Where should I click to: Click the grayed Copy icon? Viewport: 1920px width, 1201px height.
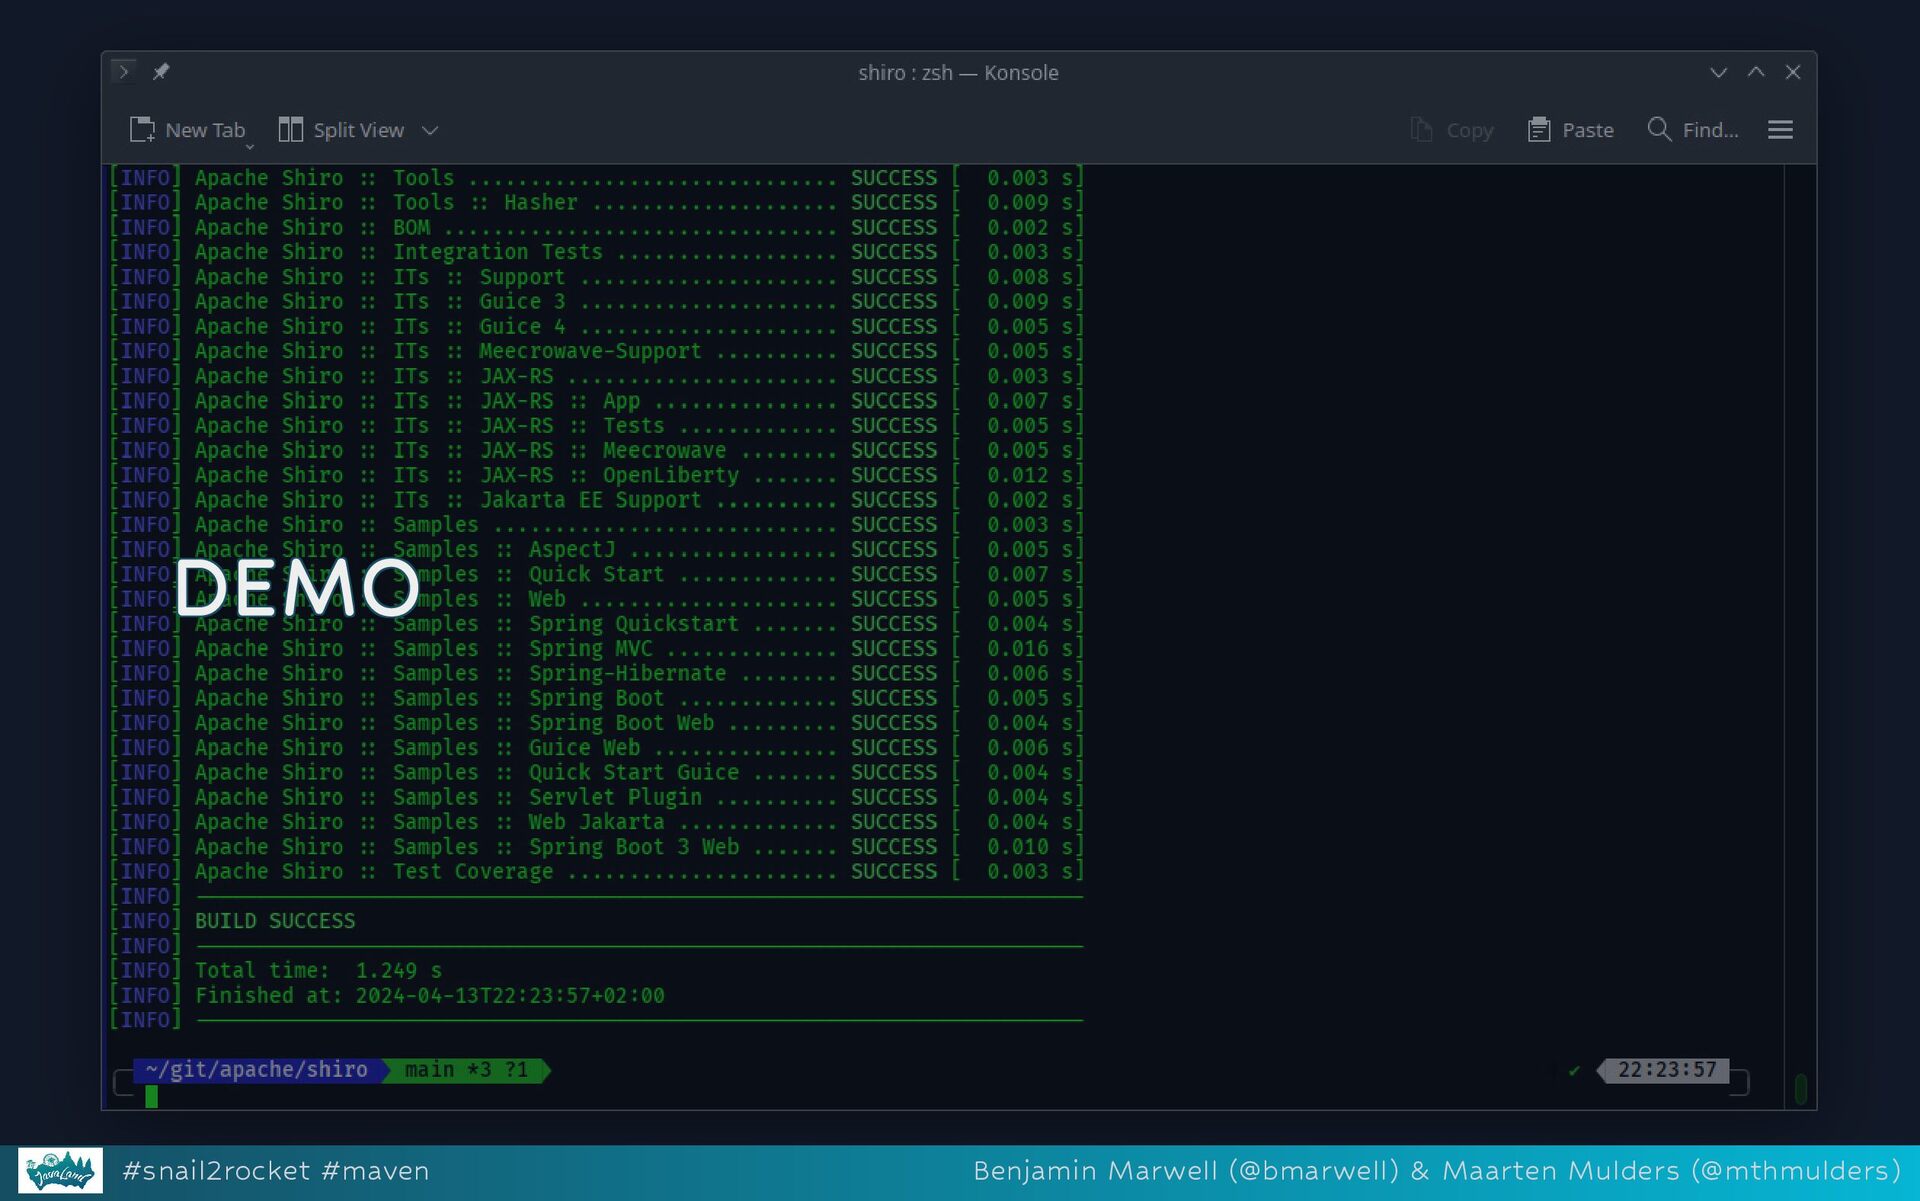(1421, 130)
